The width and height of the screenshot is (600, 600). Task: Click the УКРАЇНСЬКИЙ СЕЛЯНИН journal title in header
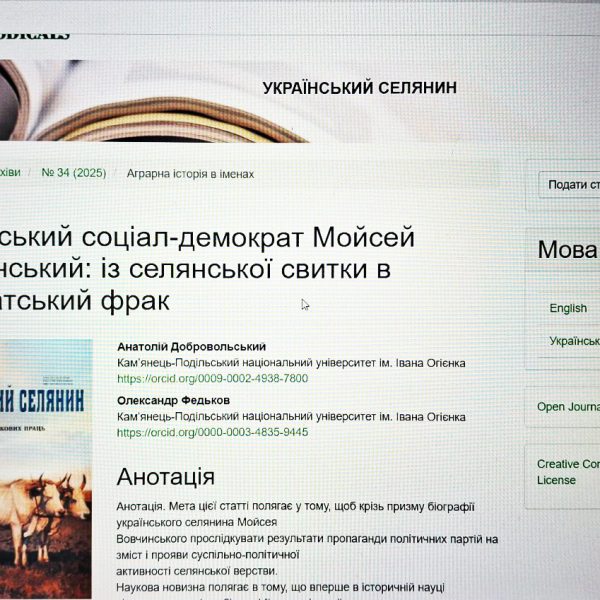(359, 88)
